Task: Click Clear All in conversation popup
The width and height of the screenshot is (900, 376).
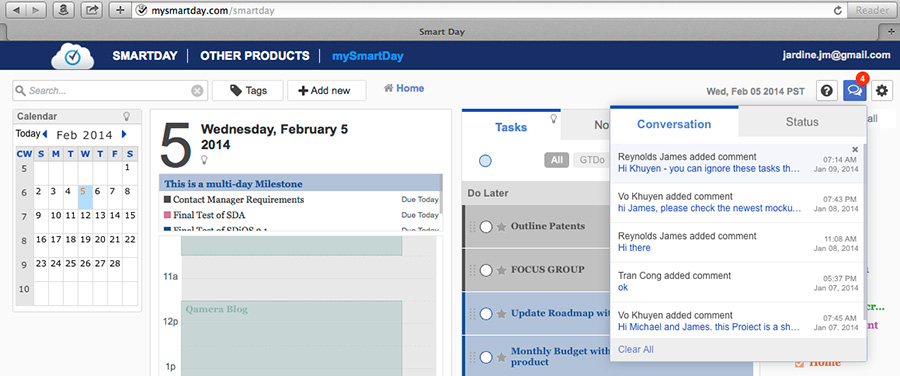Action: click(635, 350)
